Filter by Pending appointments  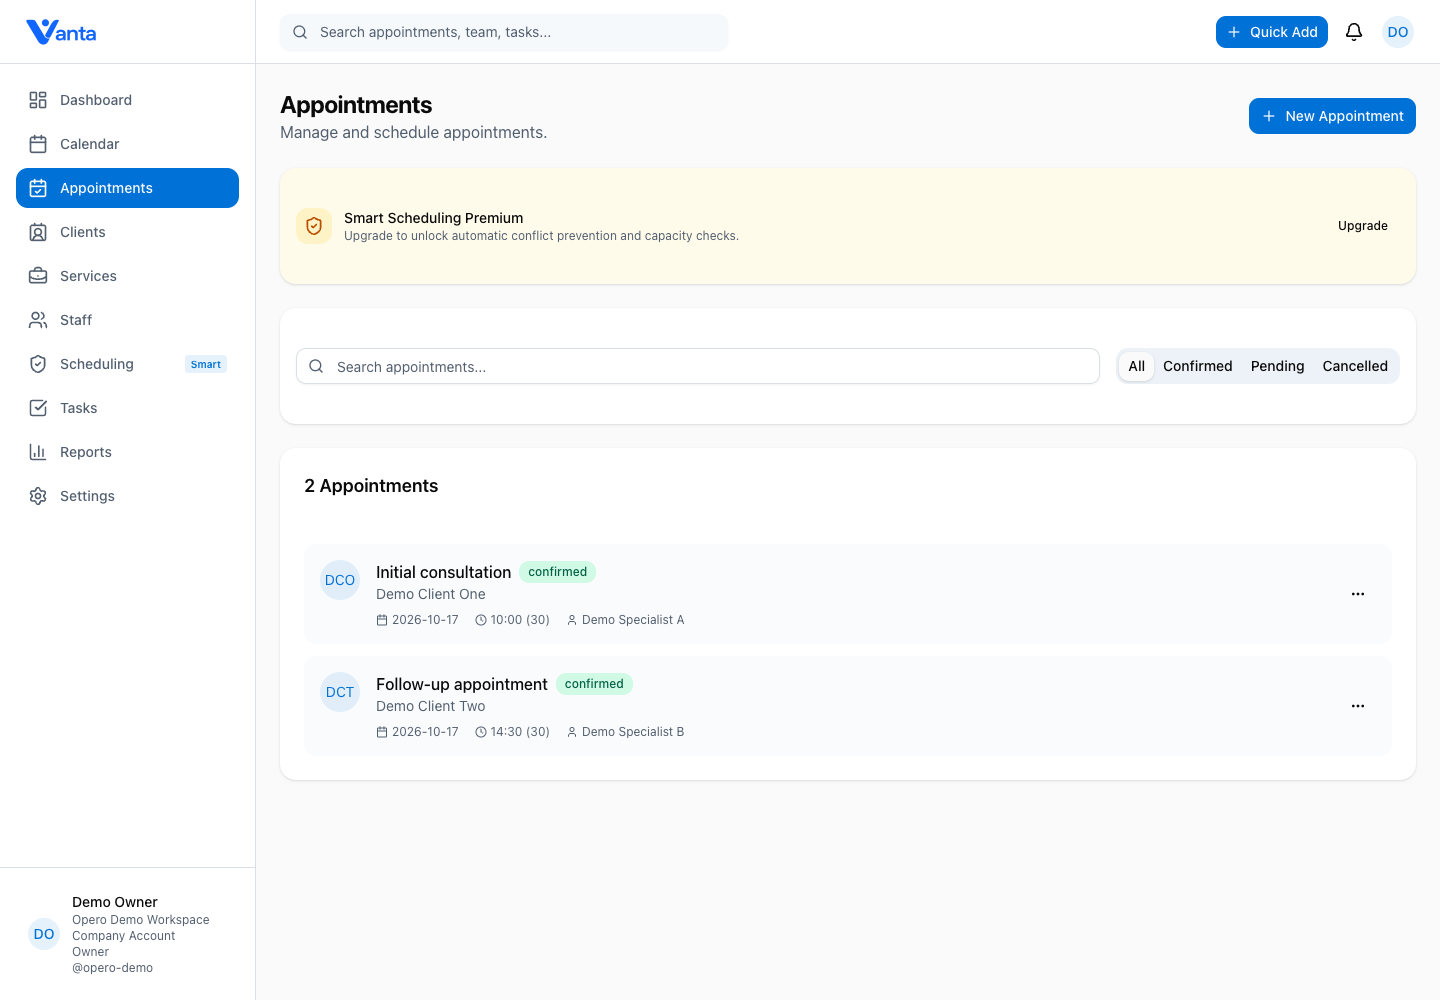1277,366
